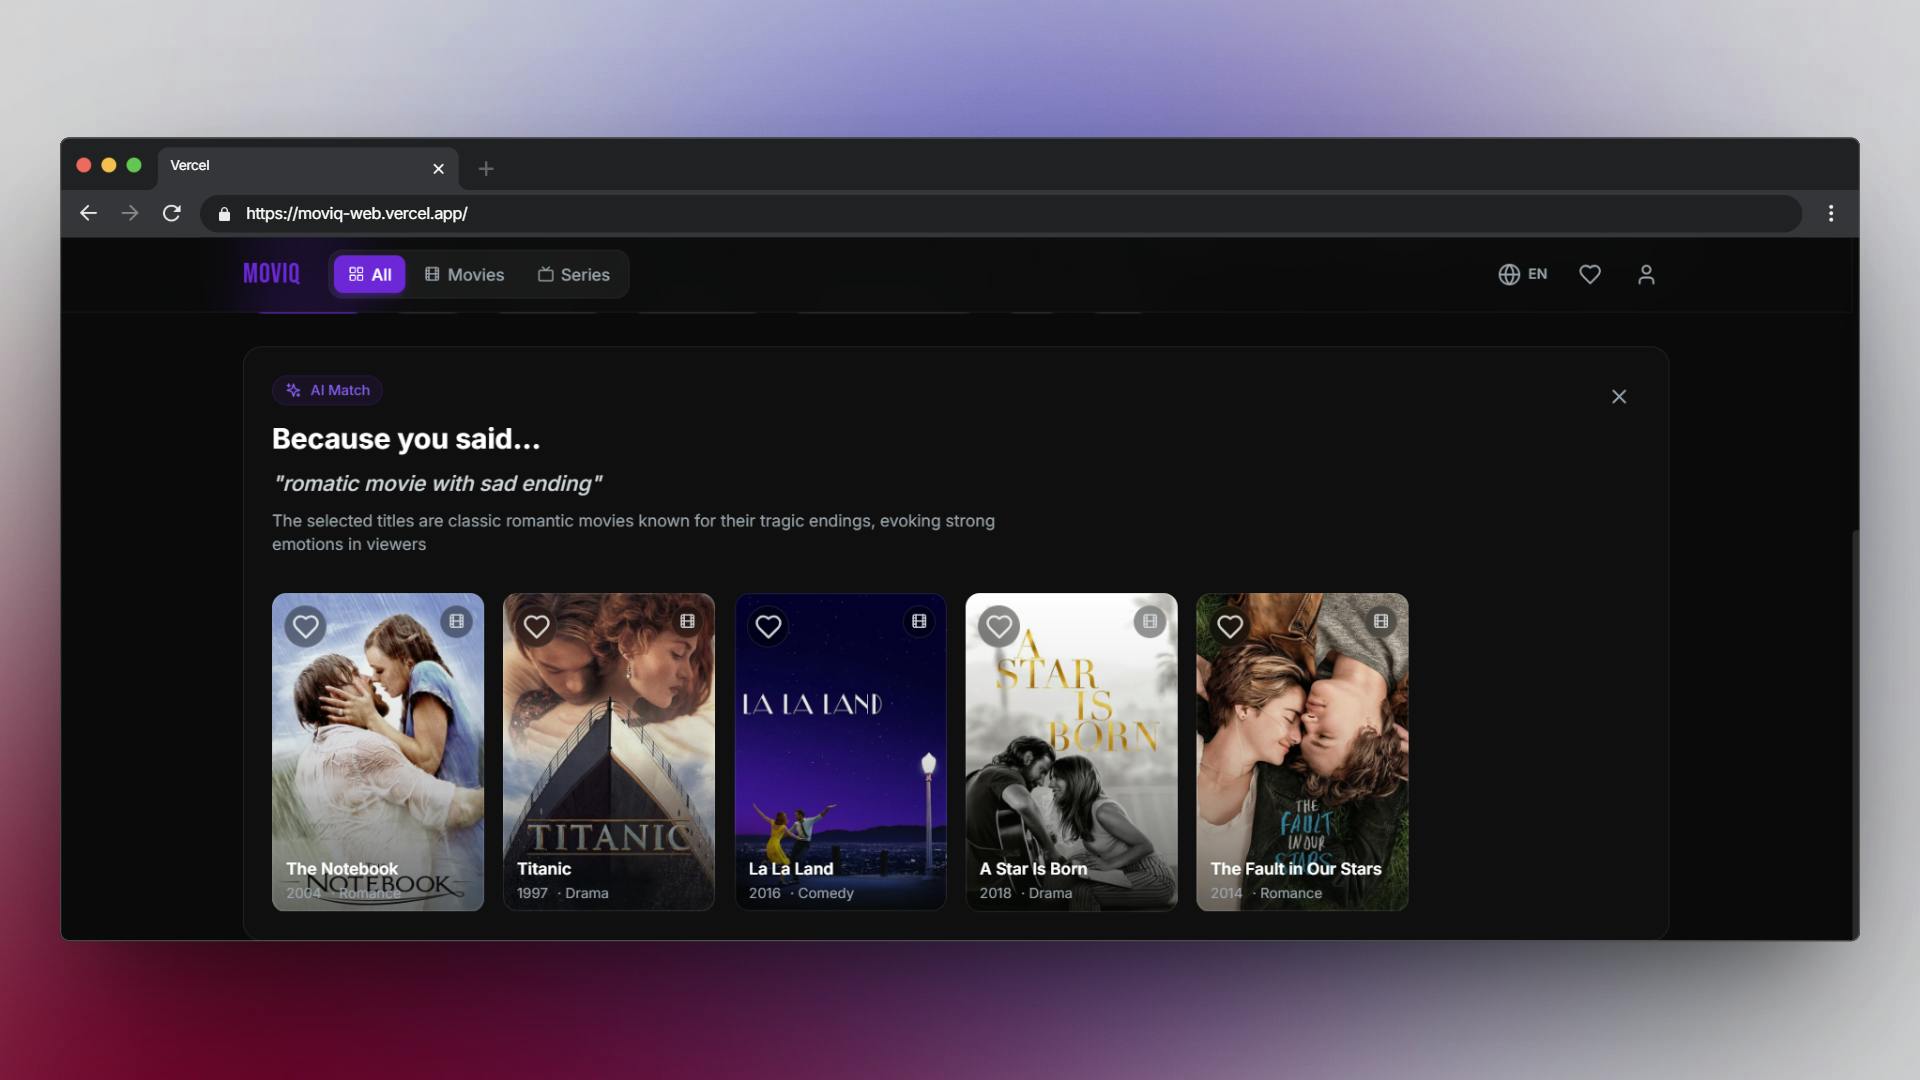Favorite The Notebook with heart icon
1920x1080 pixels.
[x=305, y=626]
